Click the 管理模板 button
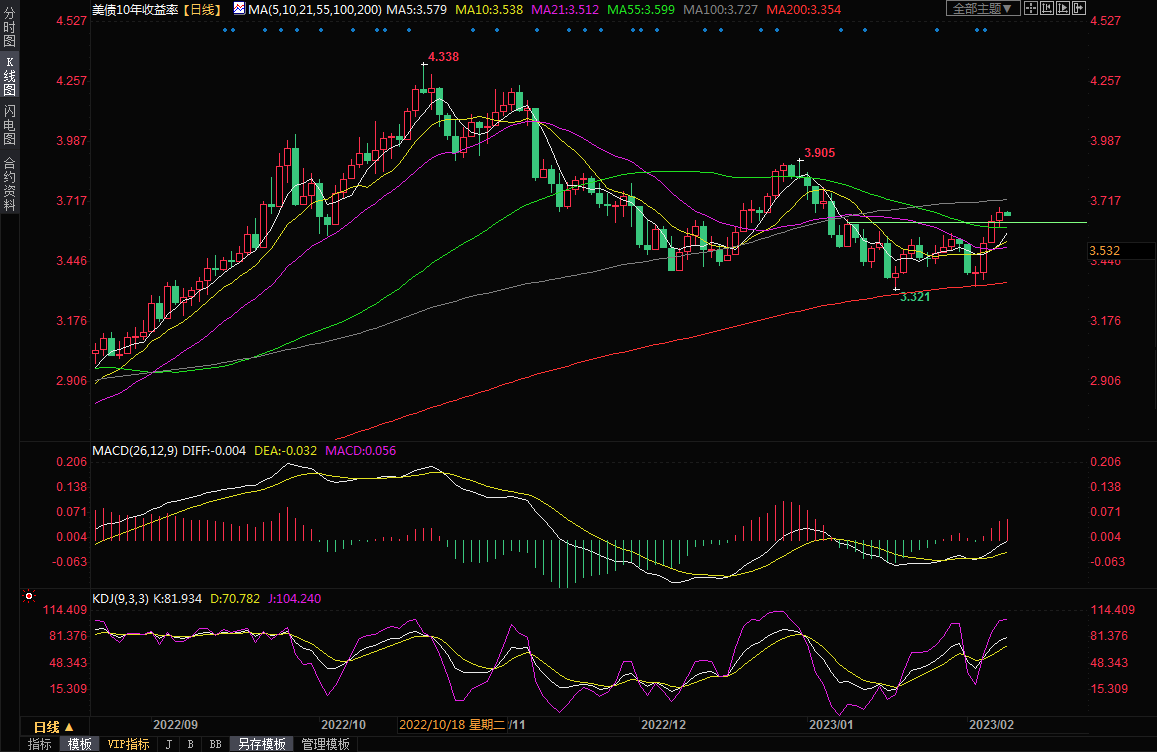Screen dimensions: 1157x752 pyautogui.click(x=326, y=744)
